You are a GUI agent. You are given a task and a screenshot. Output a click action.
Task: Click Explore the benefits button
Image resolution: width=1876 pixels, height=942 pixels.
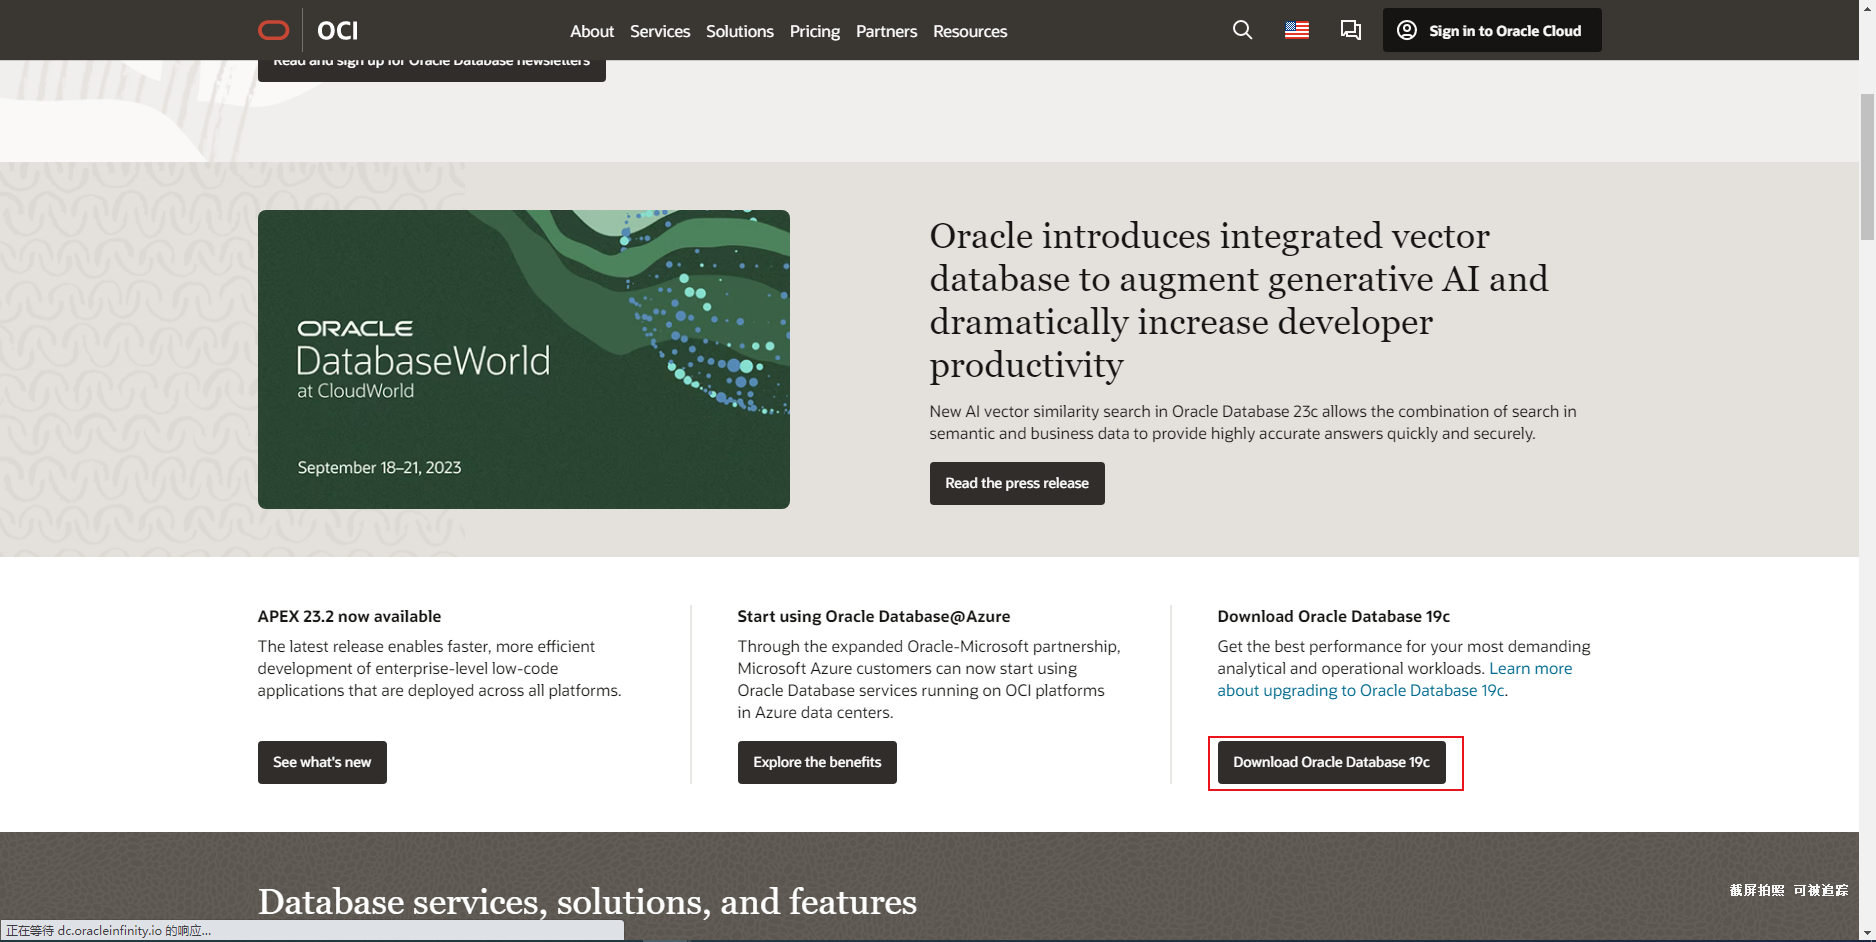[x=816, y=762]
